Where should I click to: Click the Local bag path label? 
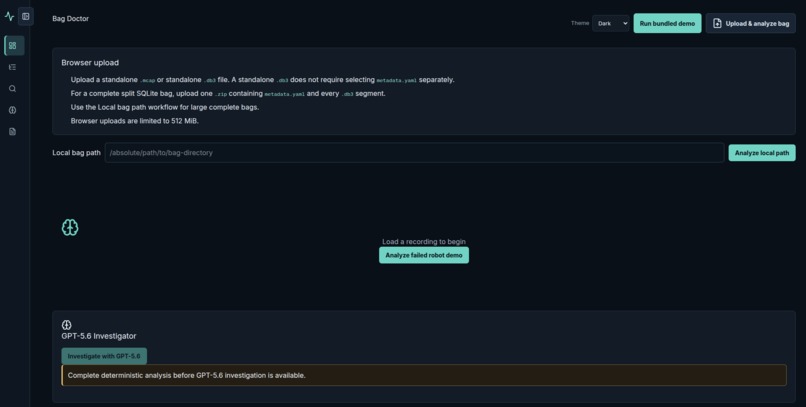77,153
